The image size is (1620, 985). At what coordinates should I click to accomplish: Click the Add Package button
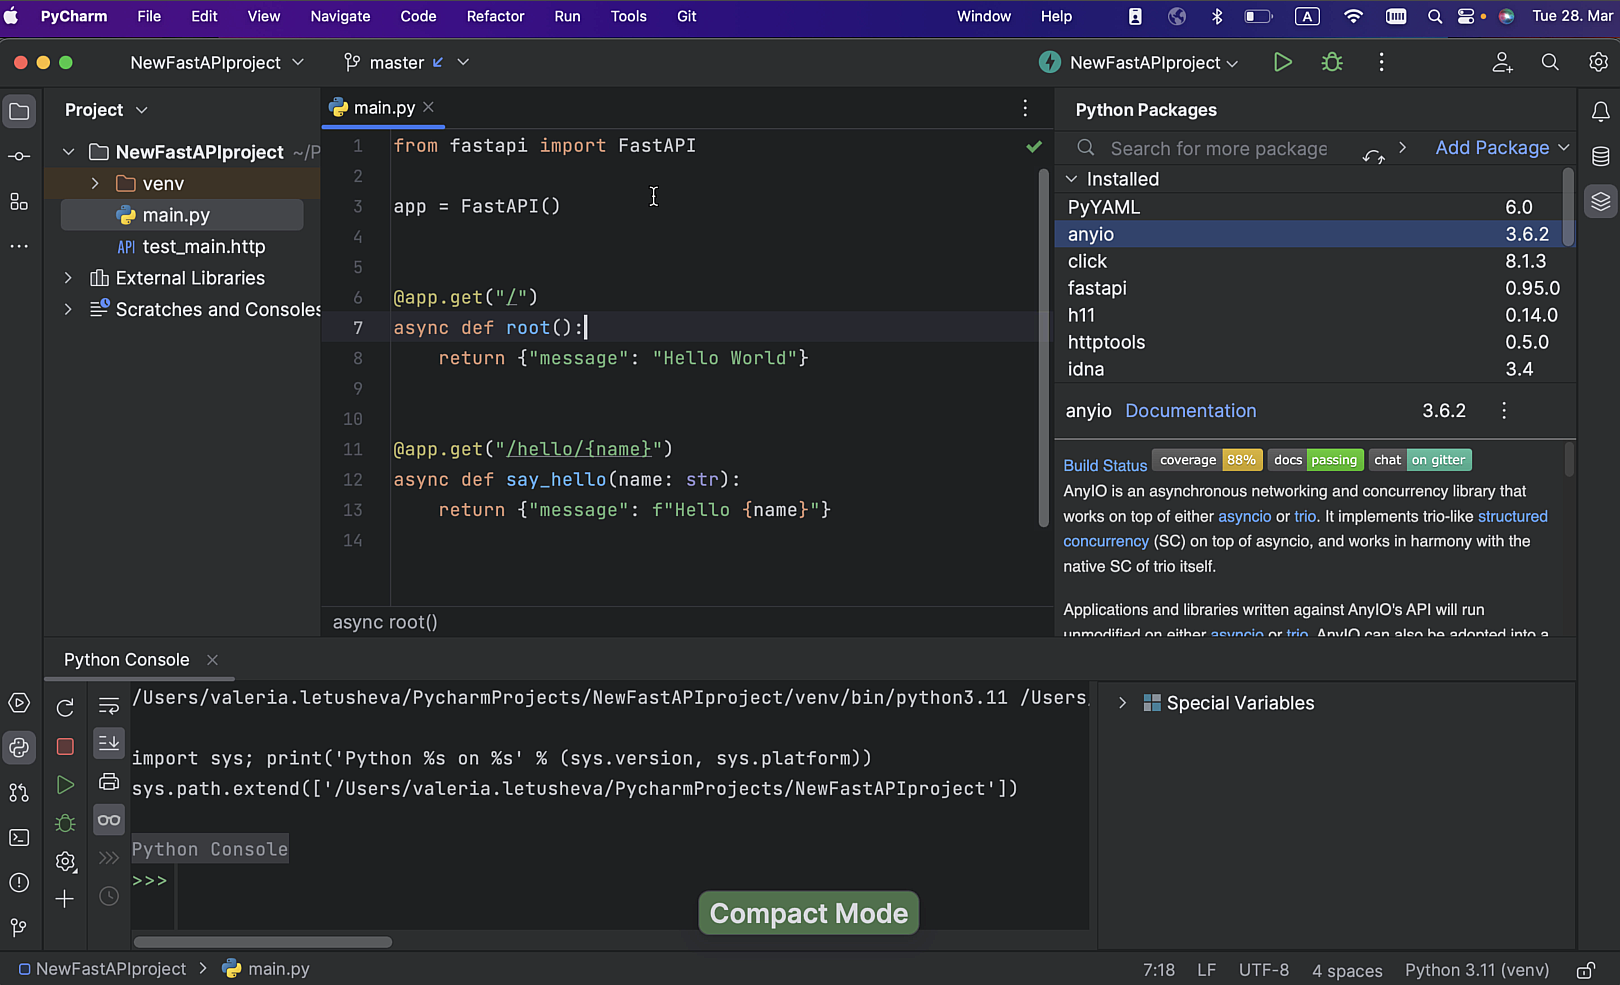(x=1492, y=148)
